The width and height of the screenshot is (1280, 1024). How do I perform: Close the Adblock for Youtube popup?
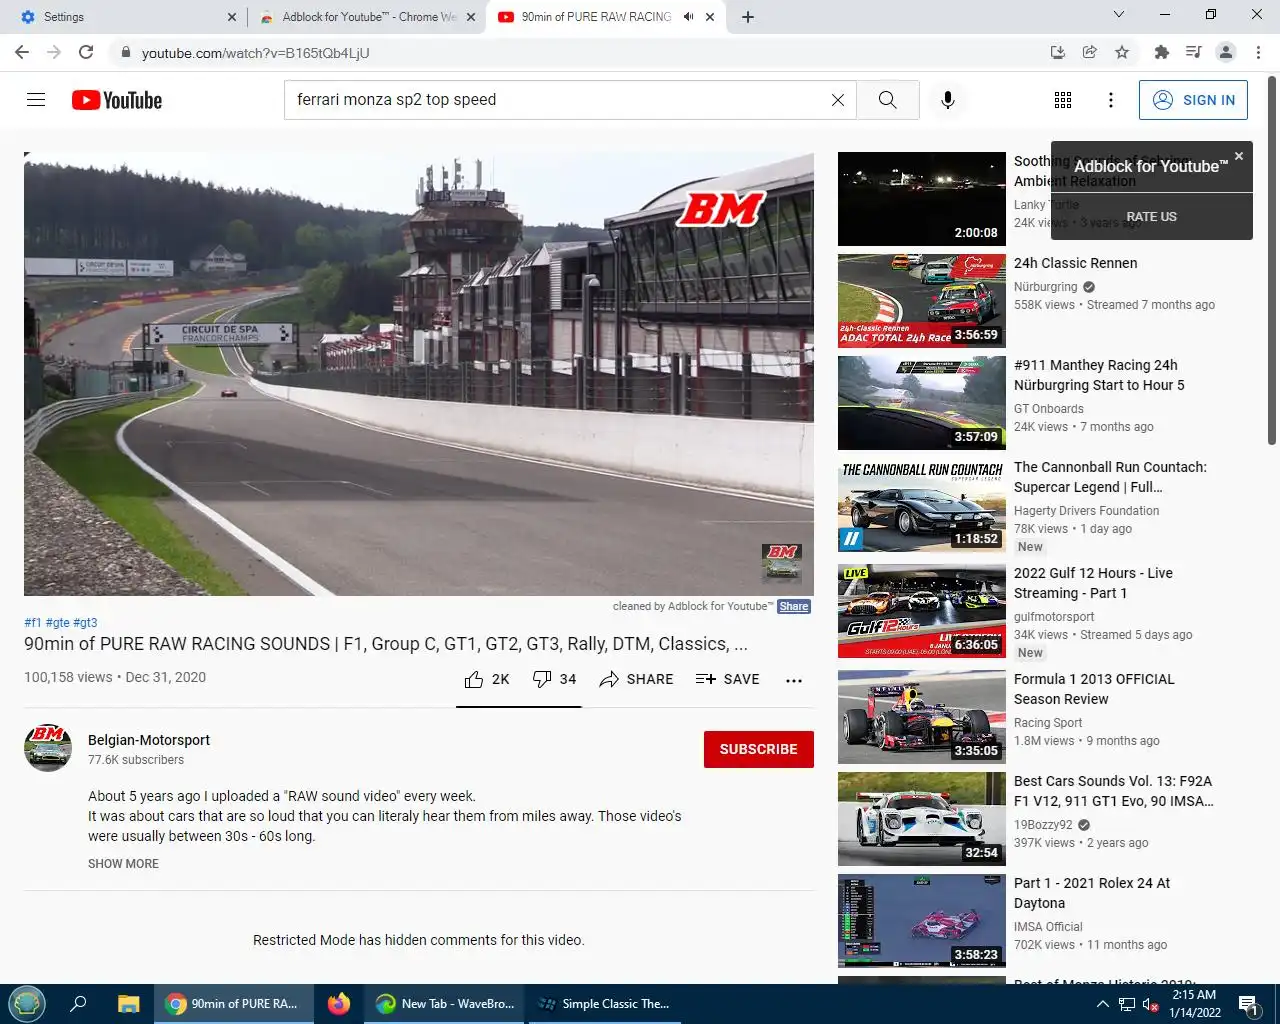coord(1239,156)
